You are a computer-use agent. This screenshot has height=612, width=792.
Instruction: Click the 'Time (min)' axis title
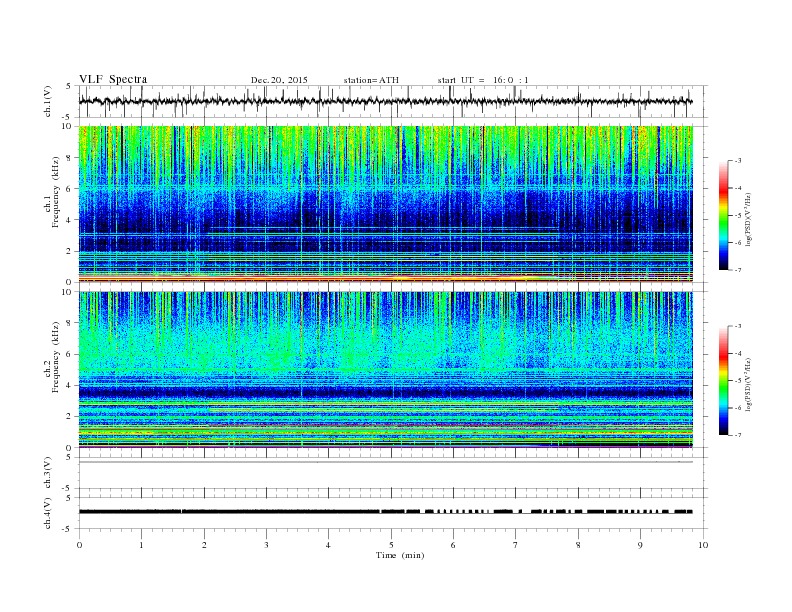pyautogui.click(x=400, y=555)
